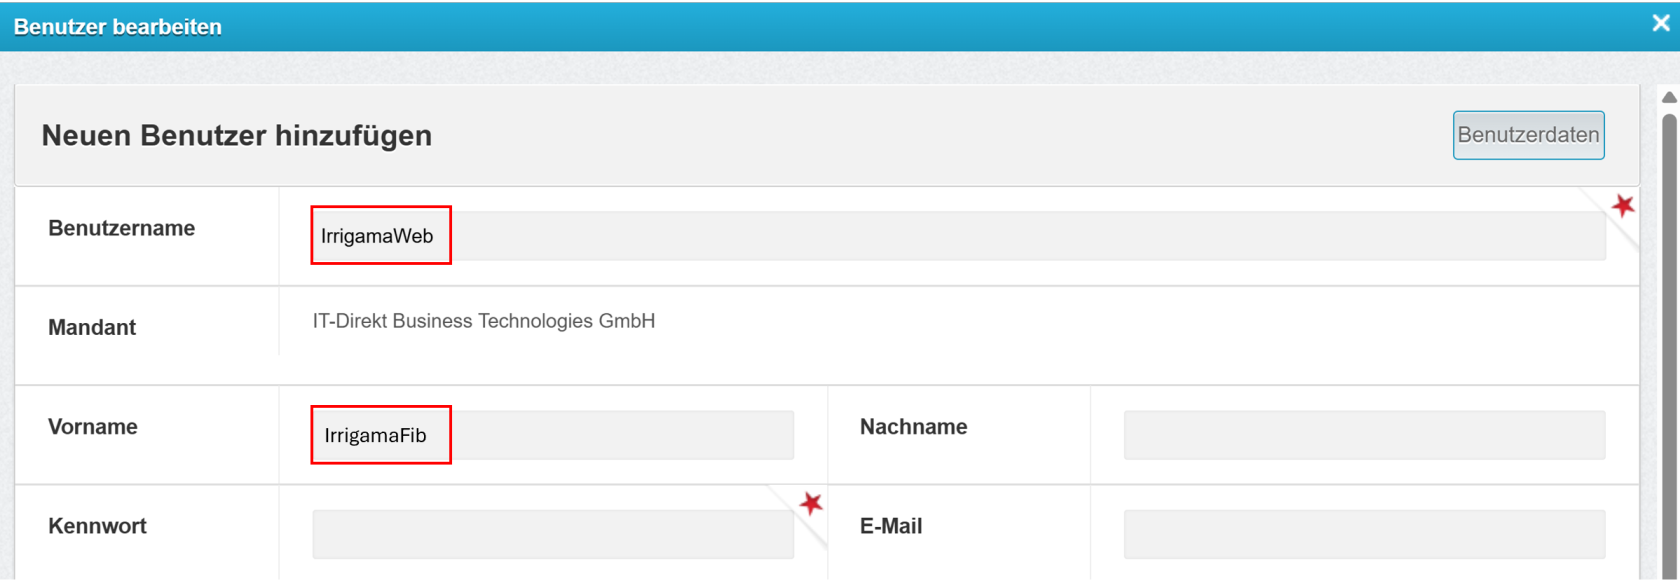Click the red required star beside Kennwort
Viewport: 1680px width, 583px height.
click(811, 503)
